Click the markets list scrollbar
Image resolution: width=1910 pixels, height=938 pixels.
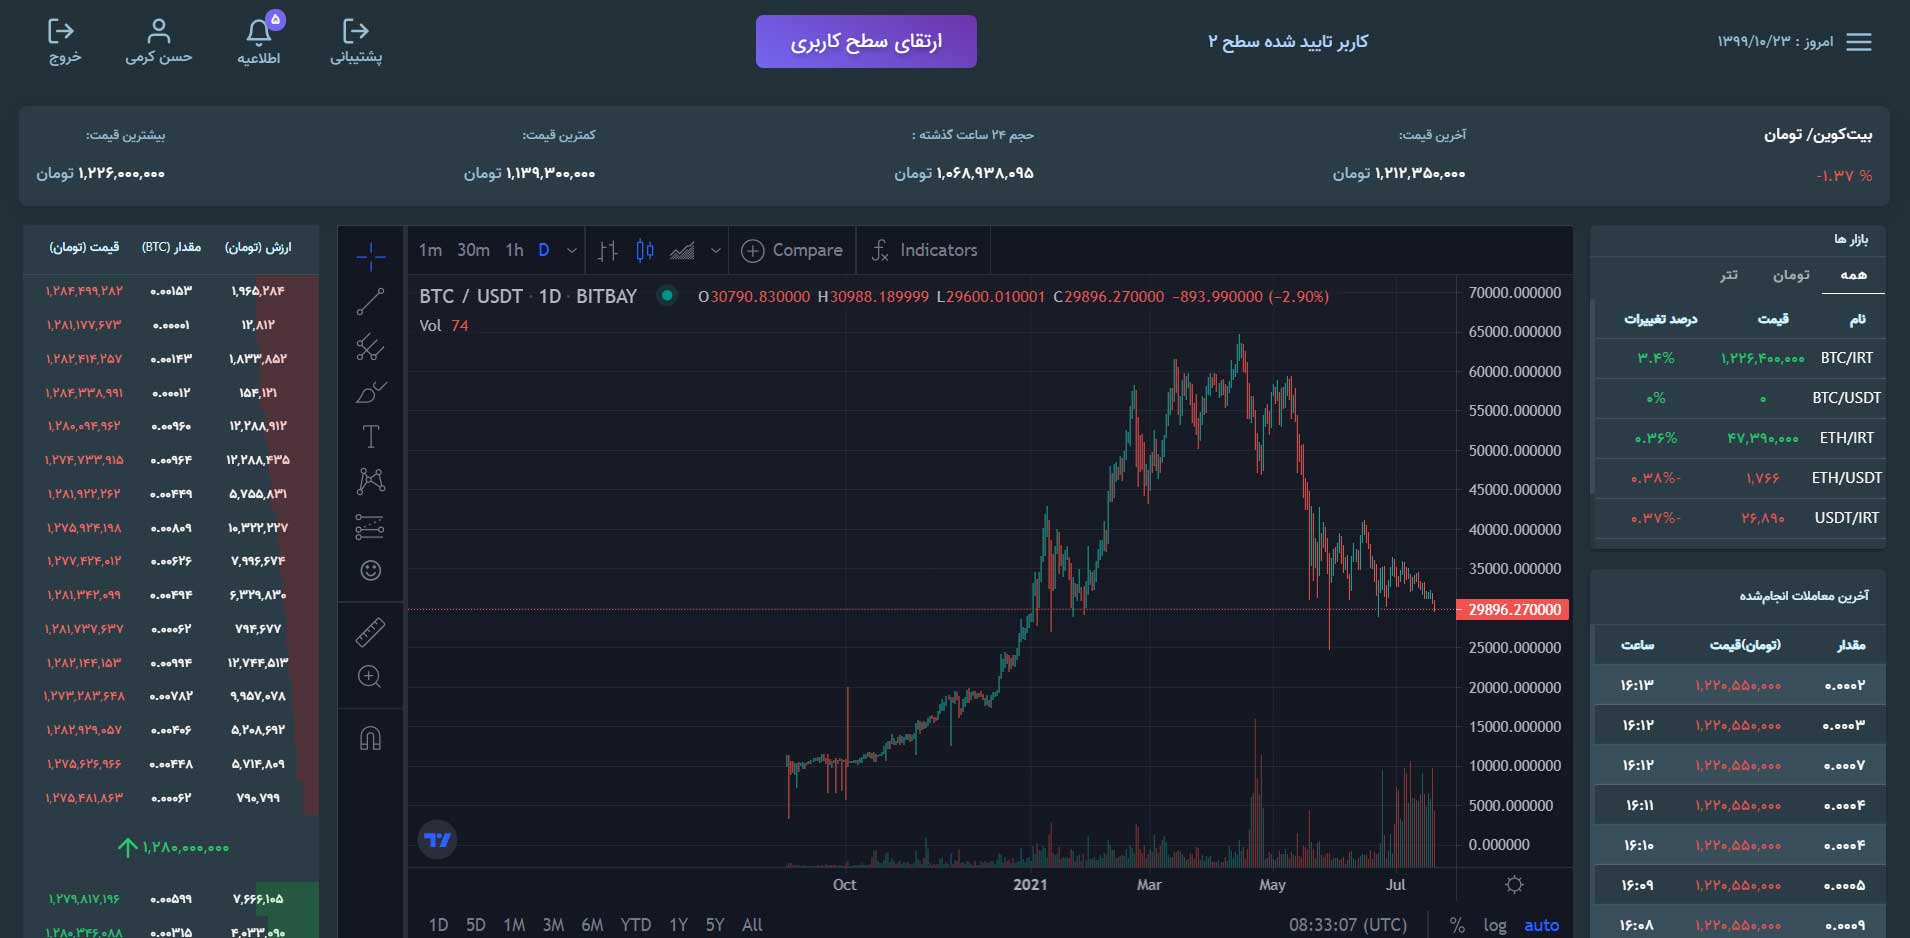(1591, 395)
